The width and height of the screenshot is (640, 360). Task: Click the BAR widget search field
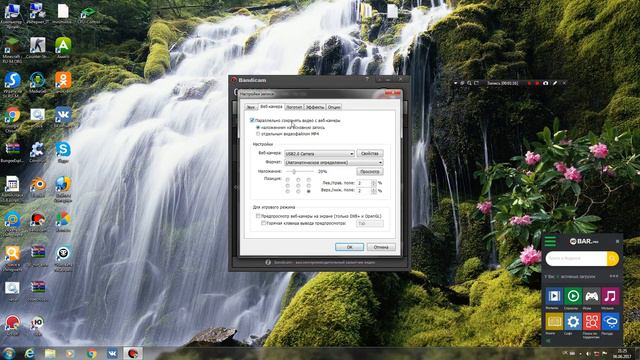click(x=576, y=258)
